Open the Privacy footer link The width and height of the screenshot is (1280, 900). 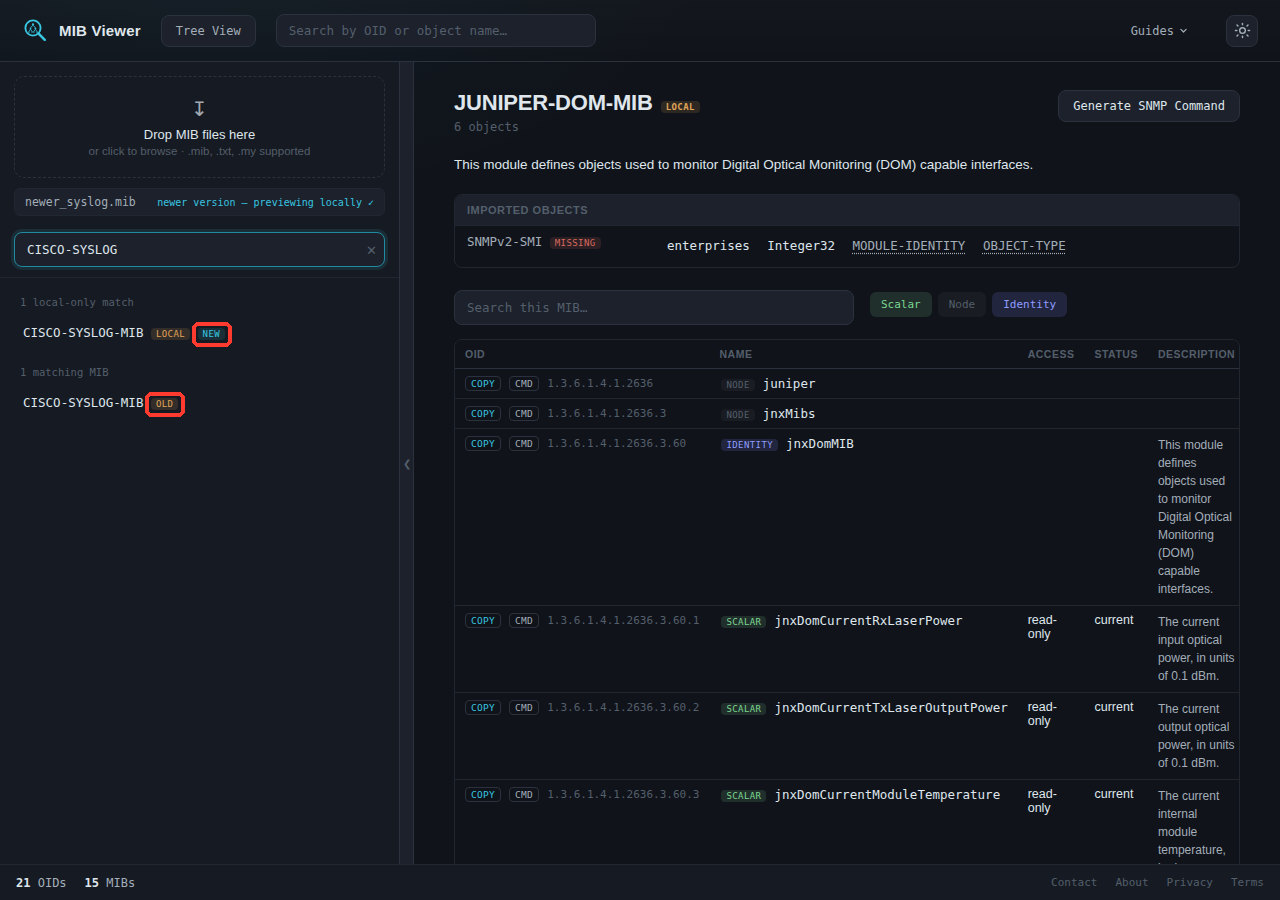[x=1189, y=882]
